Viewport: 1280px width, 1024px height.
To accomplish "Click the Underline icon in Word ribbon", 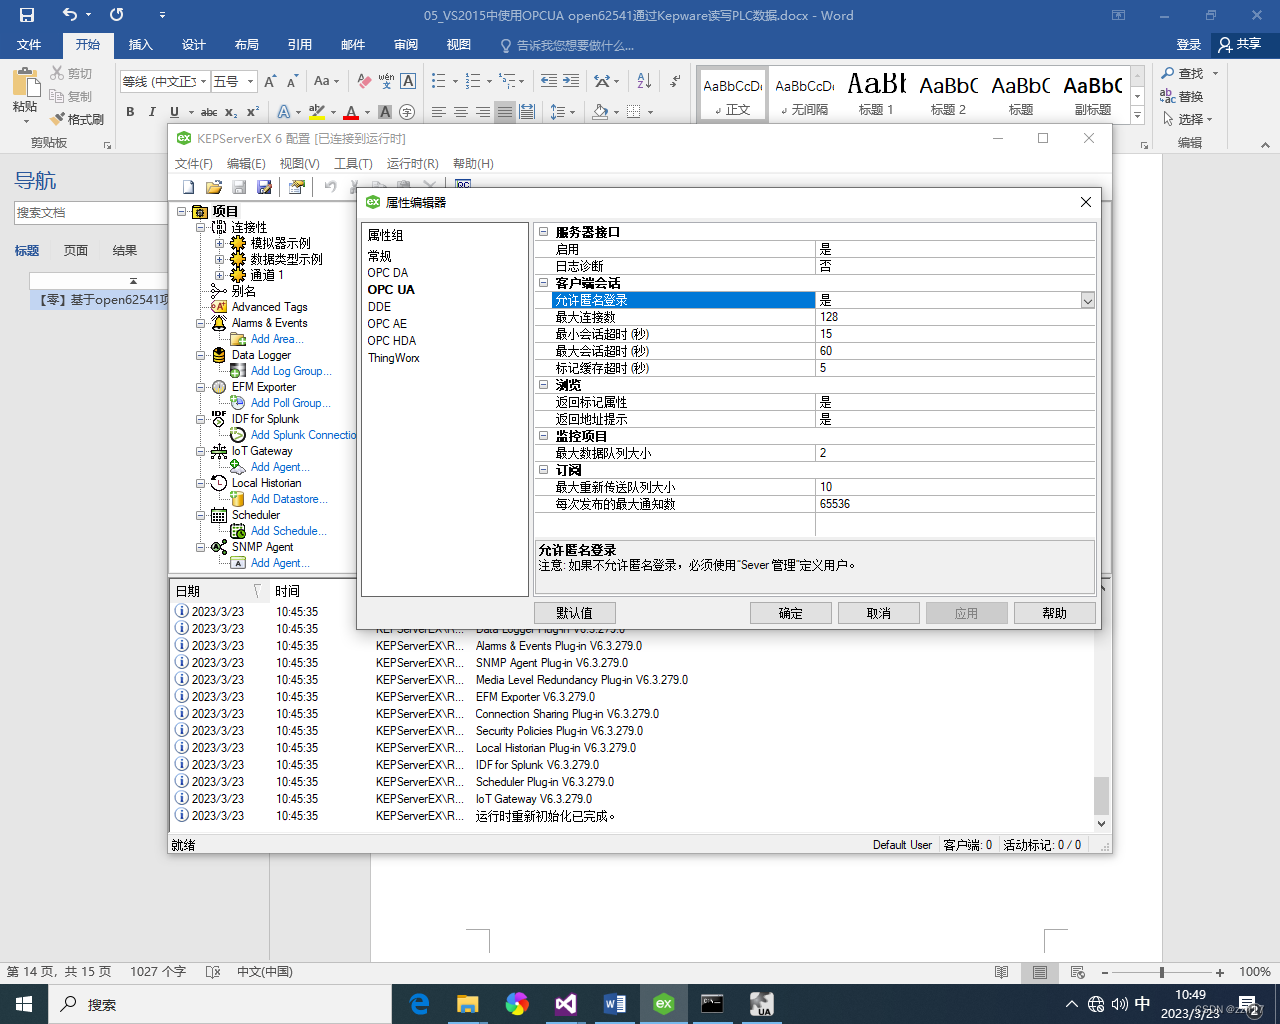I will [175, 112].
